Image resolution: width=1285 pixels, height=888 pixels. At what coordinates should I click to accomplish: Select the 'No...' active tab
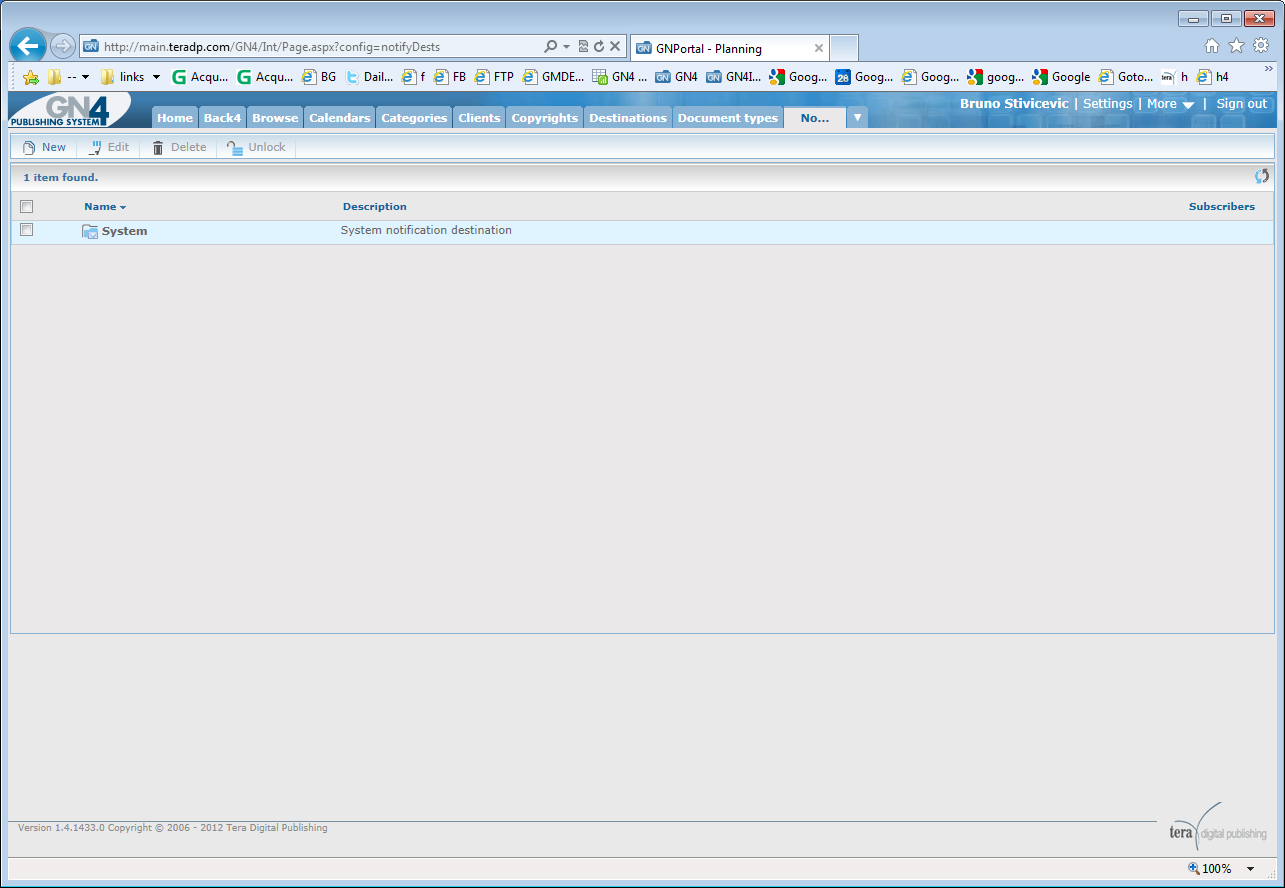point(815,117)
